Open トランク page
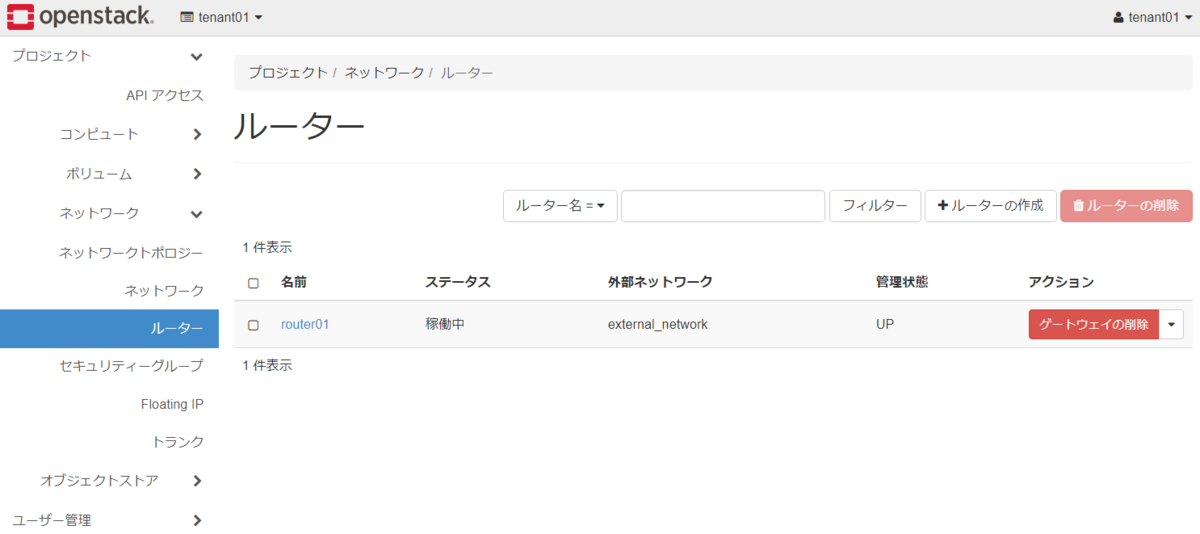1200x534 pixels. pos(177,442)
